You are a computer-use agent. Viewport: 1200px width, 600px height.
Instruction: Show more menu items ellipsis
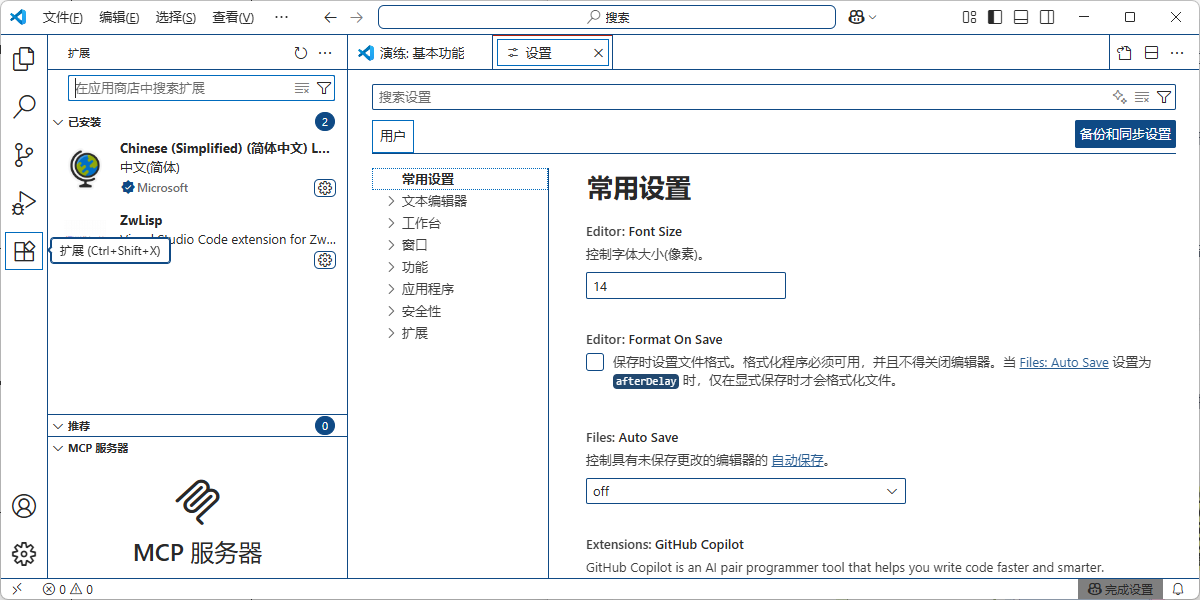[x=281, y=17]
